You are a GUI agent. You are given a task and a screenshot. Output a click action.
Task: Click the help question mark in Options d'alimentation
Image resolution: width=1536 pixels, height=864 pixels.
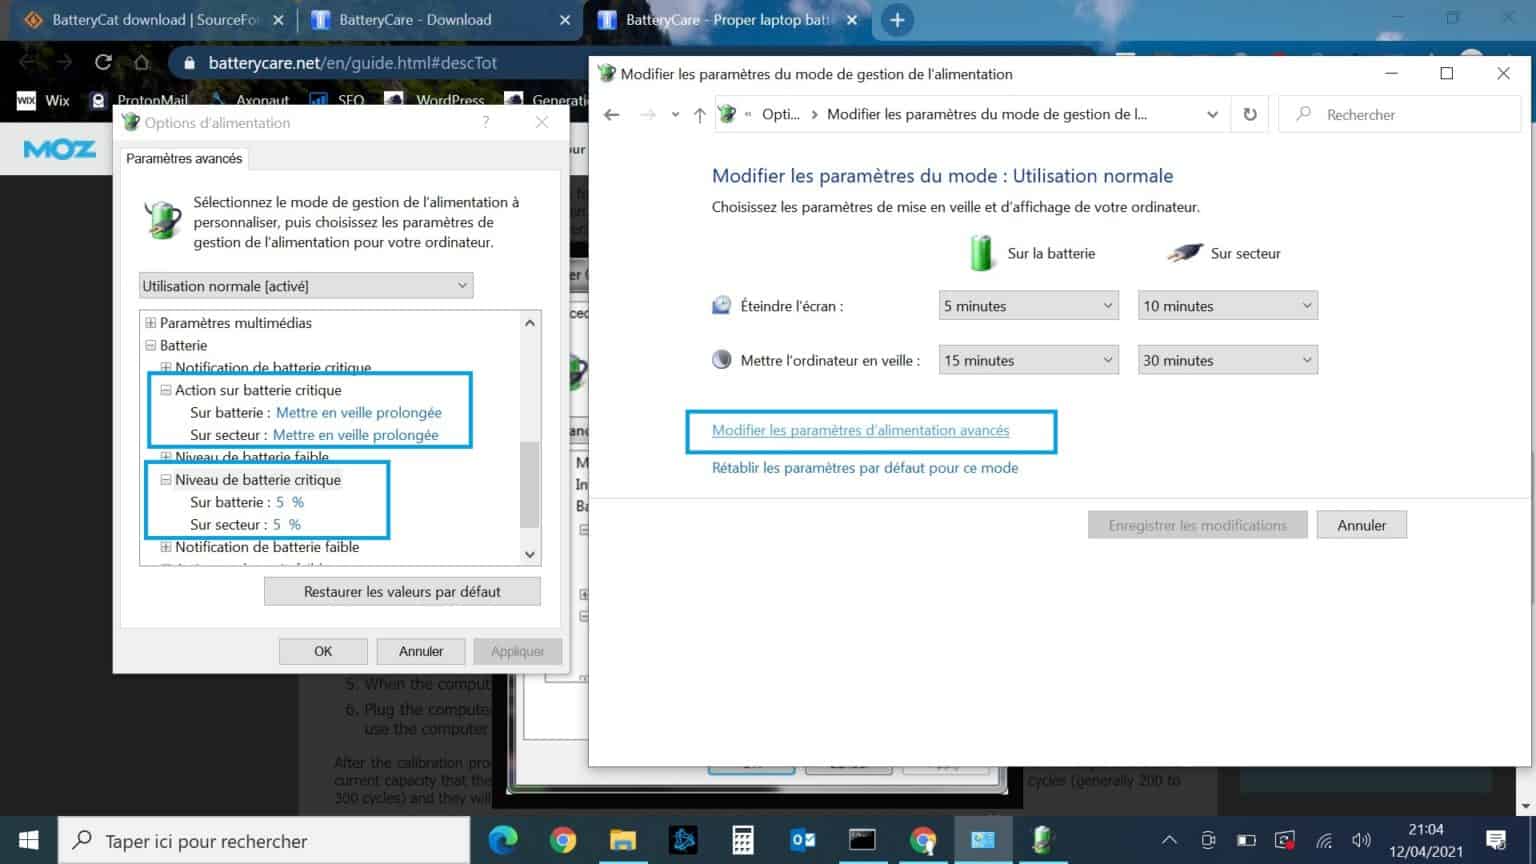tap(486, 122)
